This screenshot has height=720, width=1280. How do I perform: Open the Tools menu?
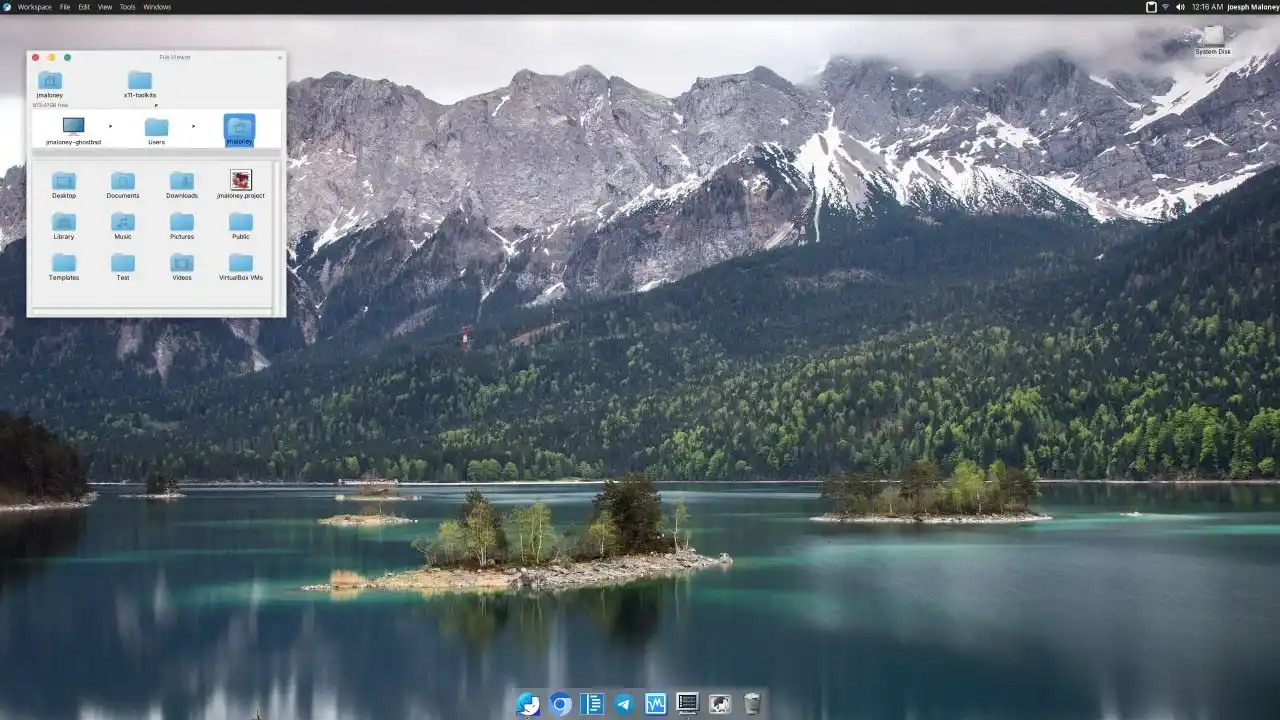click(126, 6)
